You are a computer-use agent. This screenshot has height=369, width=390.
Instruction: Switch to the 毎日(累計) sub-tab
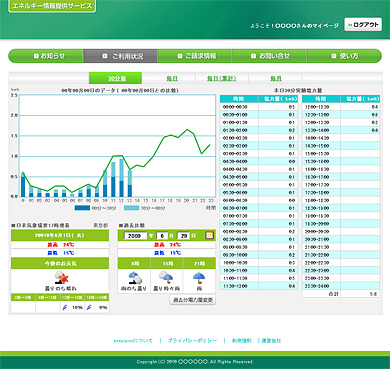(221, 78)
